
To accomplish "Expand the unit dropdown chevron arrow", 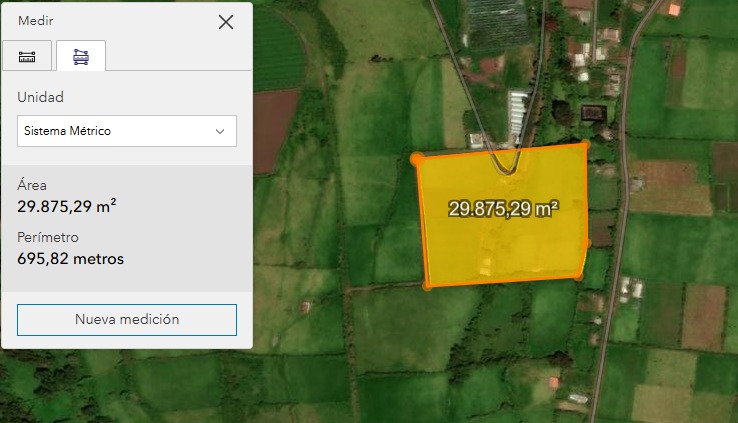I will pyautogui.click(x=220, y=131).
